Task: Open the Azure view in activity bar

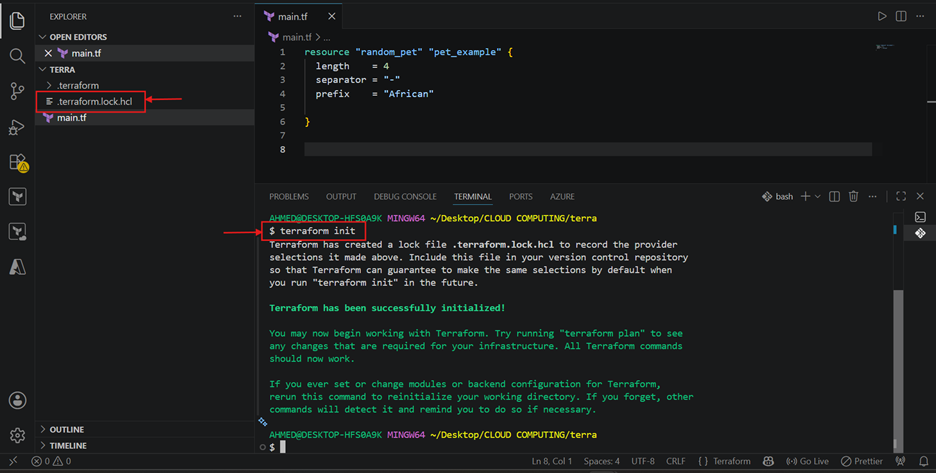Action: point(17,267)
